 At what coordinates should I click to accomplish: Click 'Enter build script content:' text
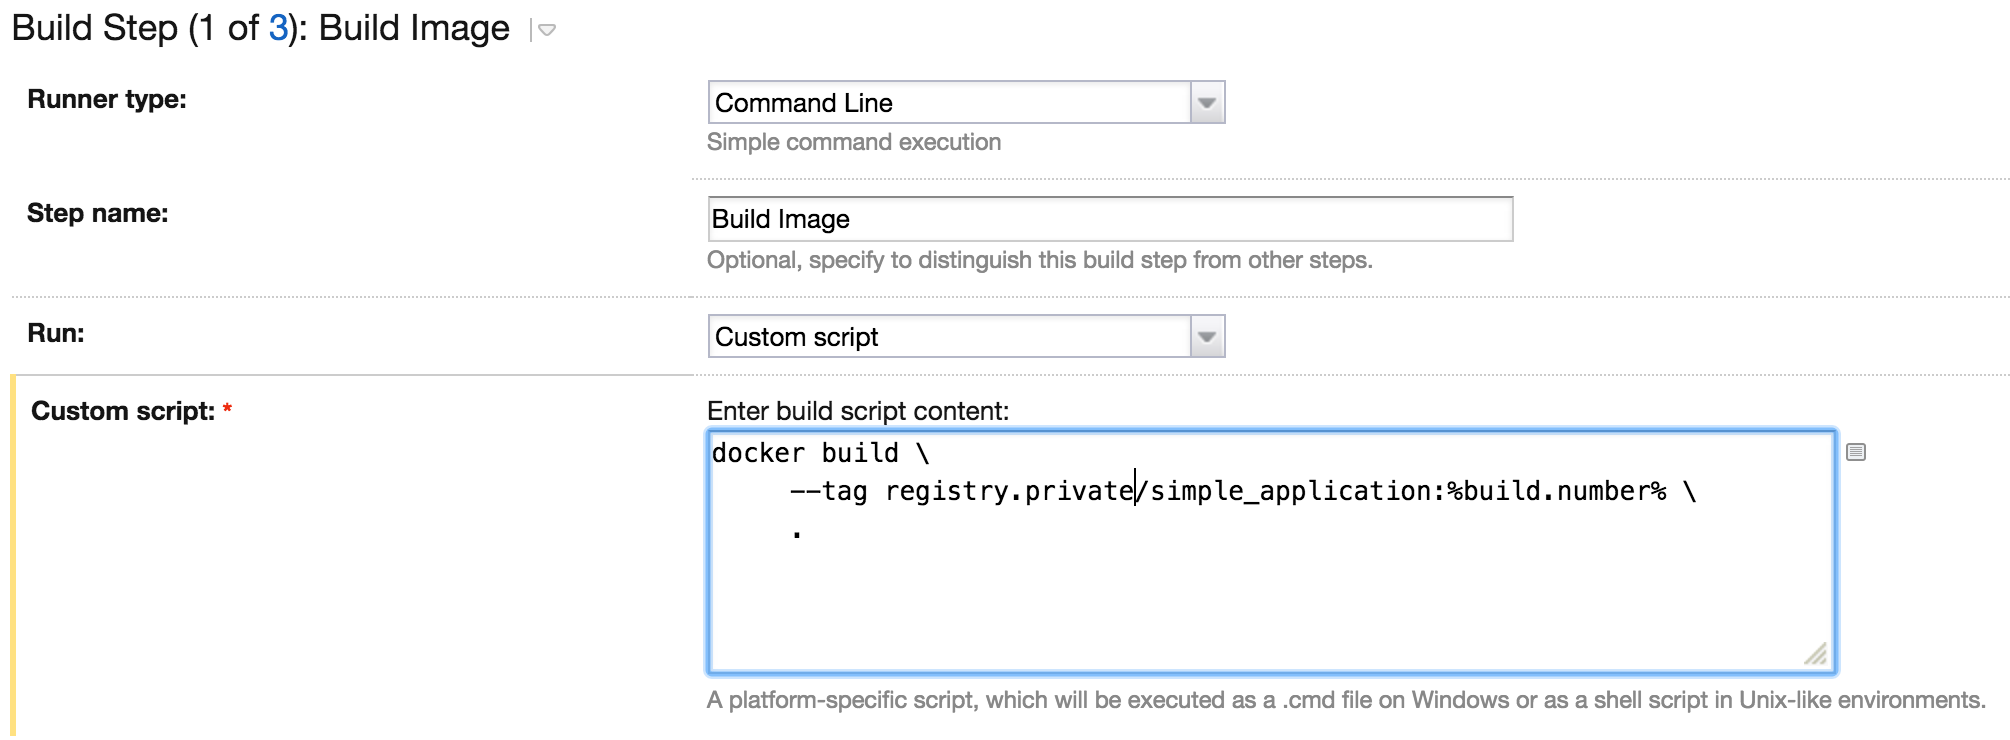[x=858, y=411]
